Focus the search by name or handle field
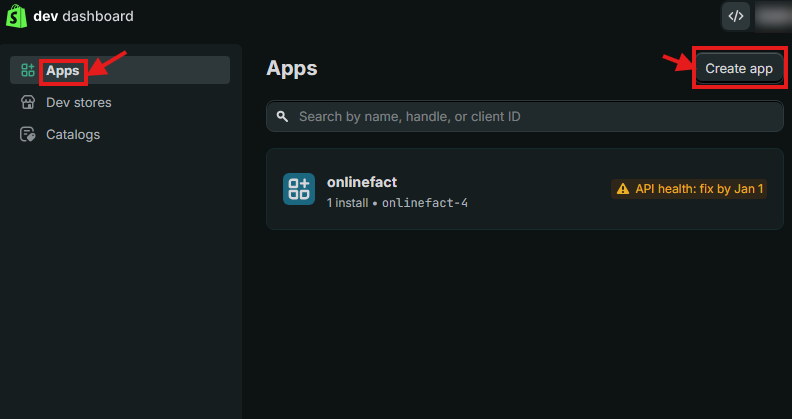This screenshot has height=419, width=792. pos(525,117)
